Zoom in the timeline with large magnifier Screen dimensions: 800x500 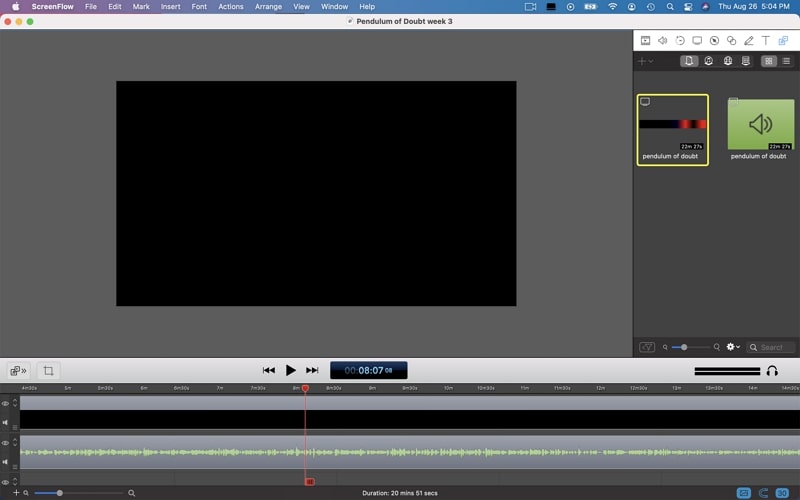point(132,493)
